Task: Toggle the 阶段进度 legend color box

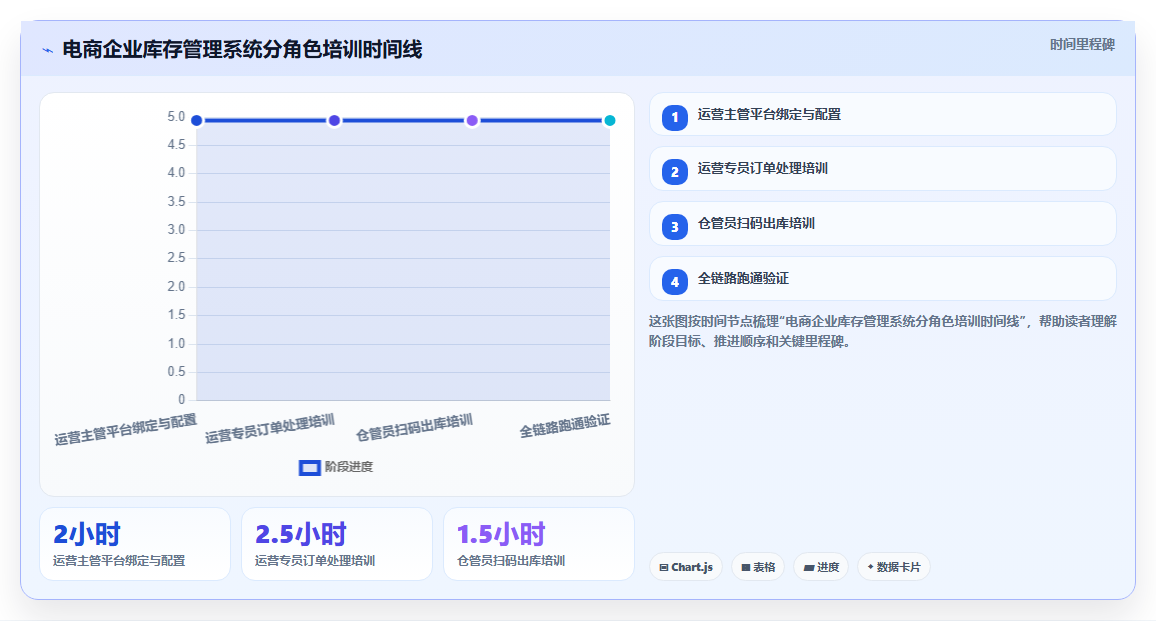Action: [x=310, y=468]
